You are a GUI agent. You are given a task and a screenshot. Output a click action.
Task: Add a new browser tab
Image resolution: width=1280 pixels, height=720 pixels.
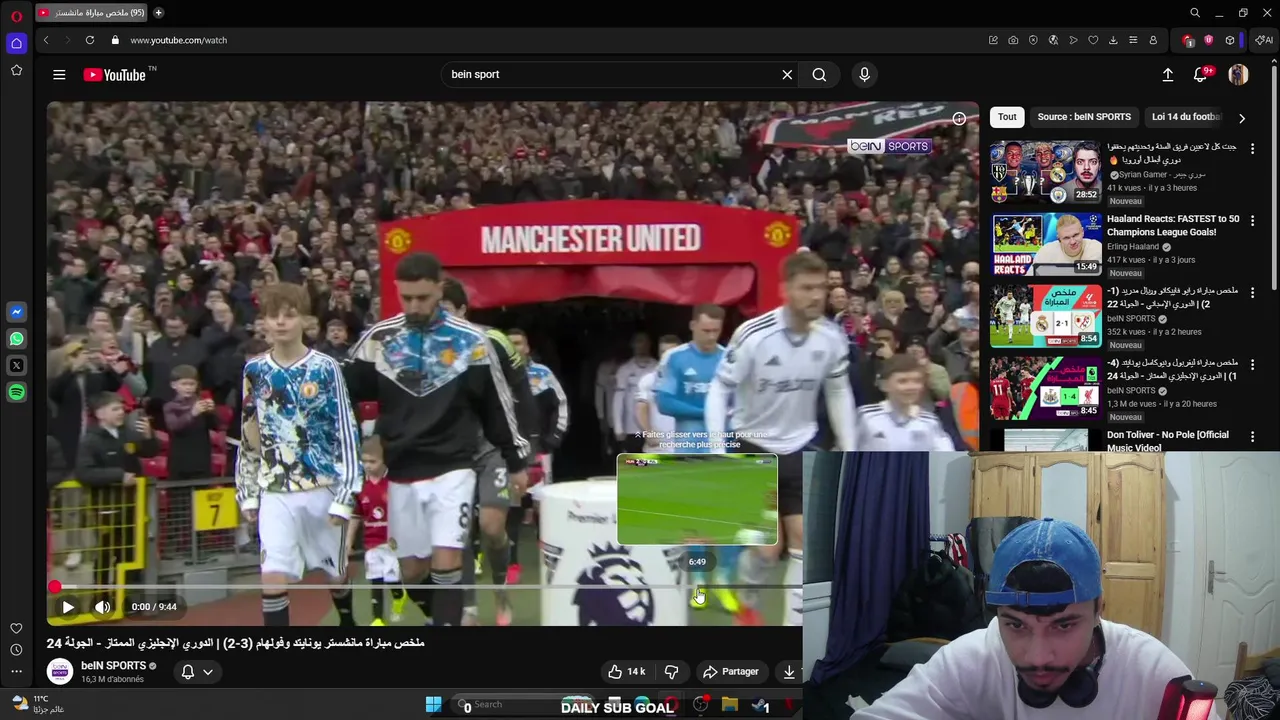[158, 13]
